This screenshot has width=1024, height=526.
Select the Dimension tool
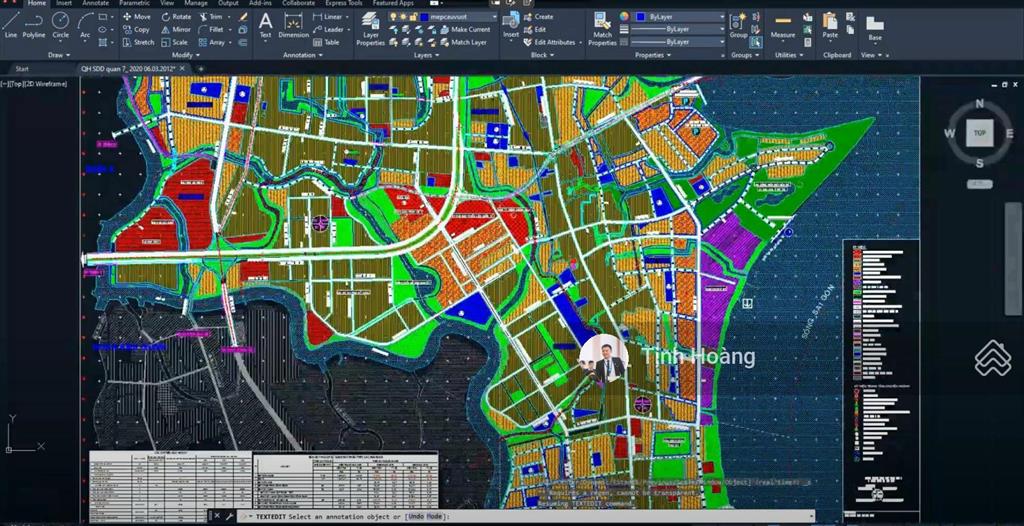click(x=293, y=25)
